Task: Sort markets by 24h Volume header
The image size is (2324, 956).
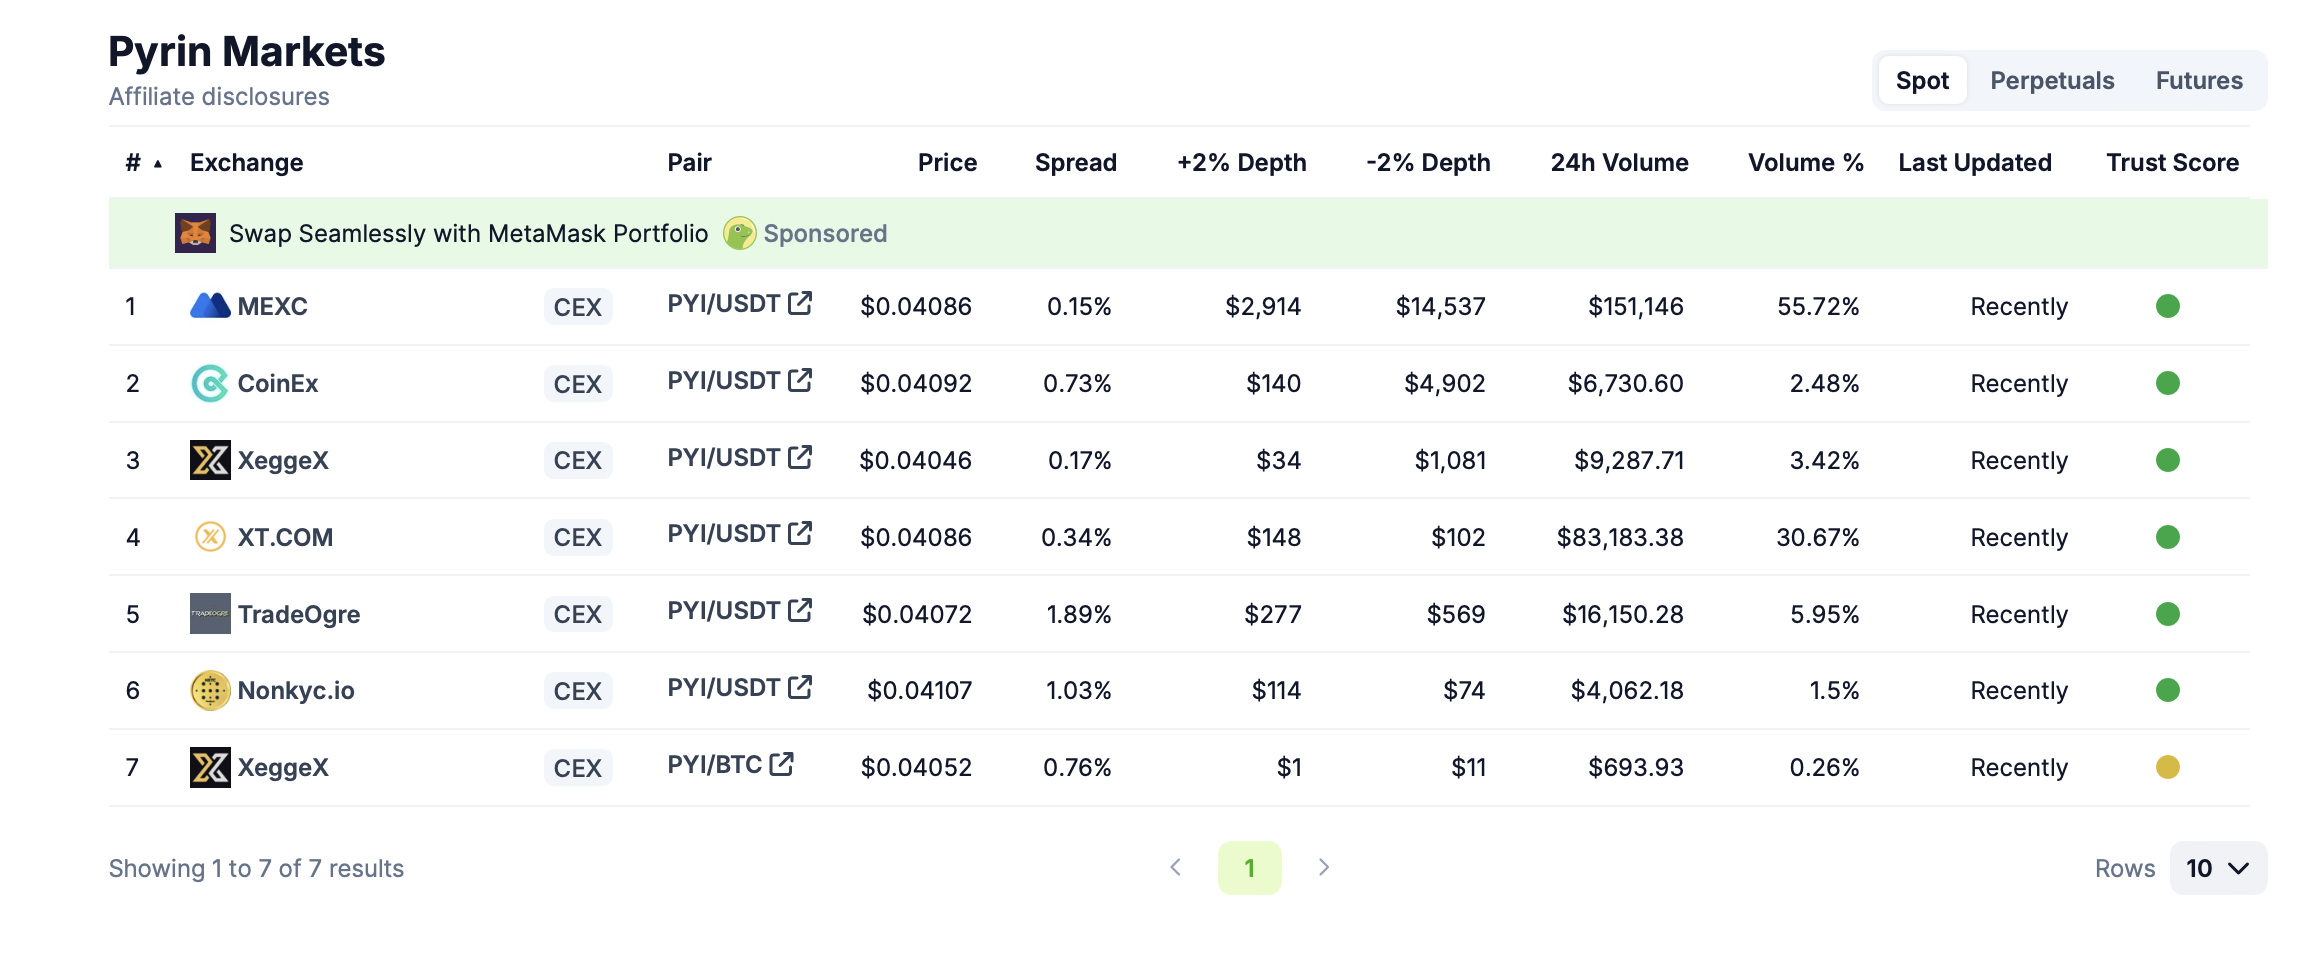Action: [x=1618, y=163]
